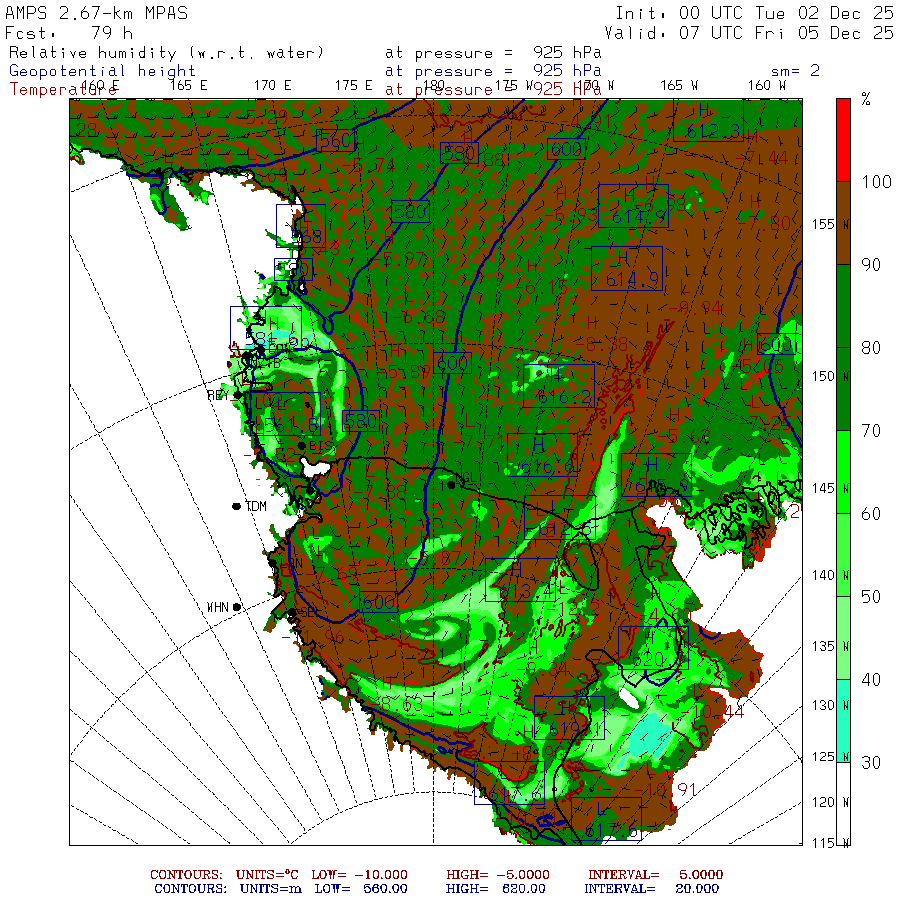The width and height of the screenshot is (900, 900).
Task: Click the boxed H 616.2 high marker
Action: pos(559,386)
